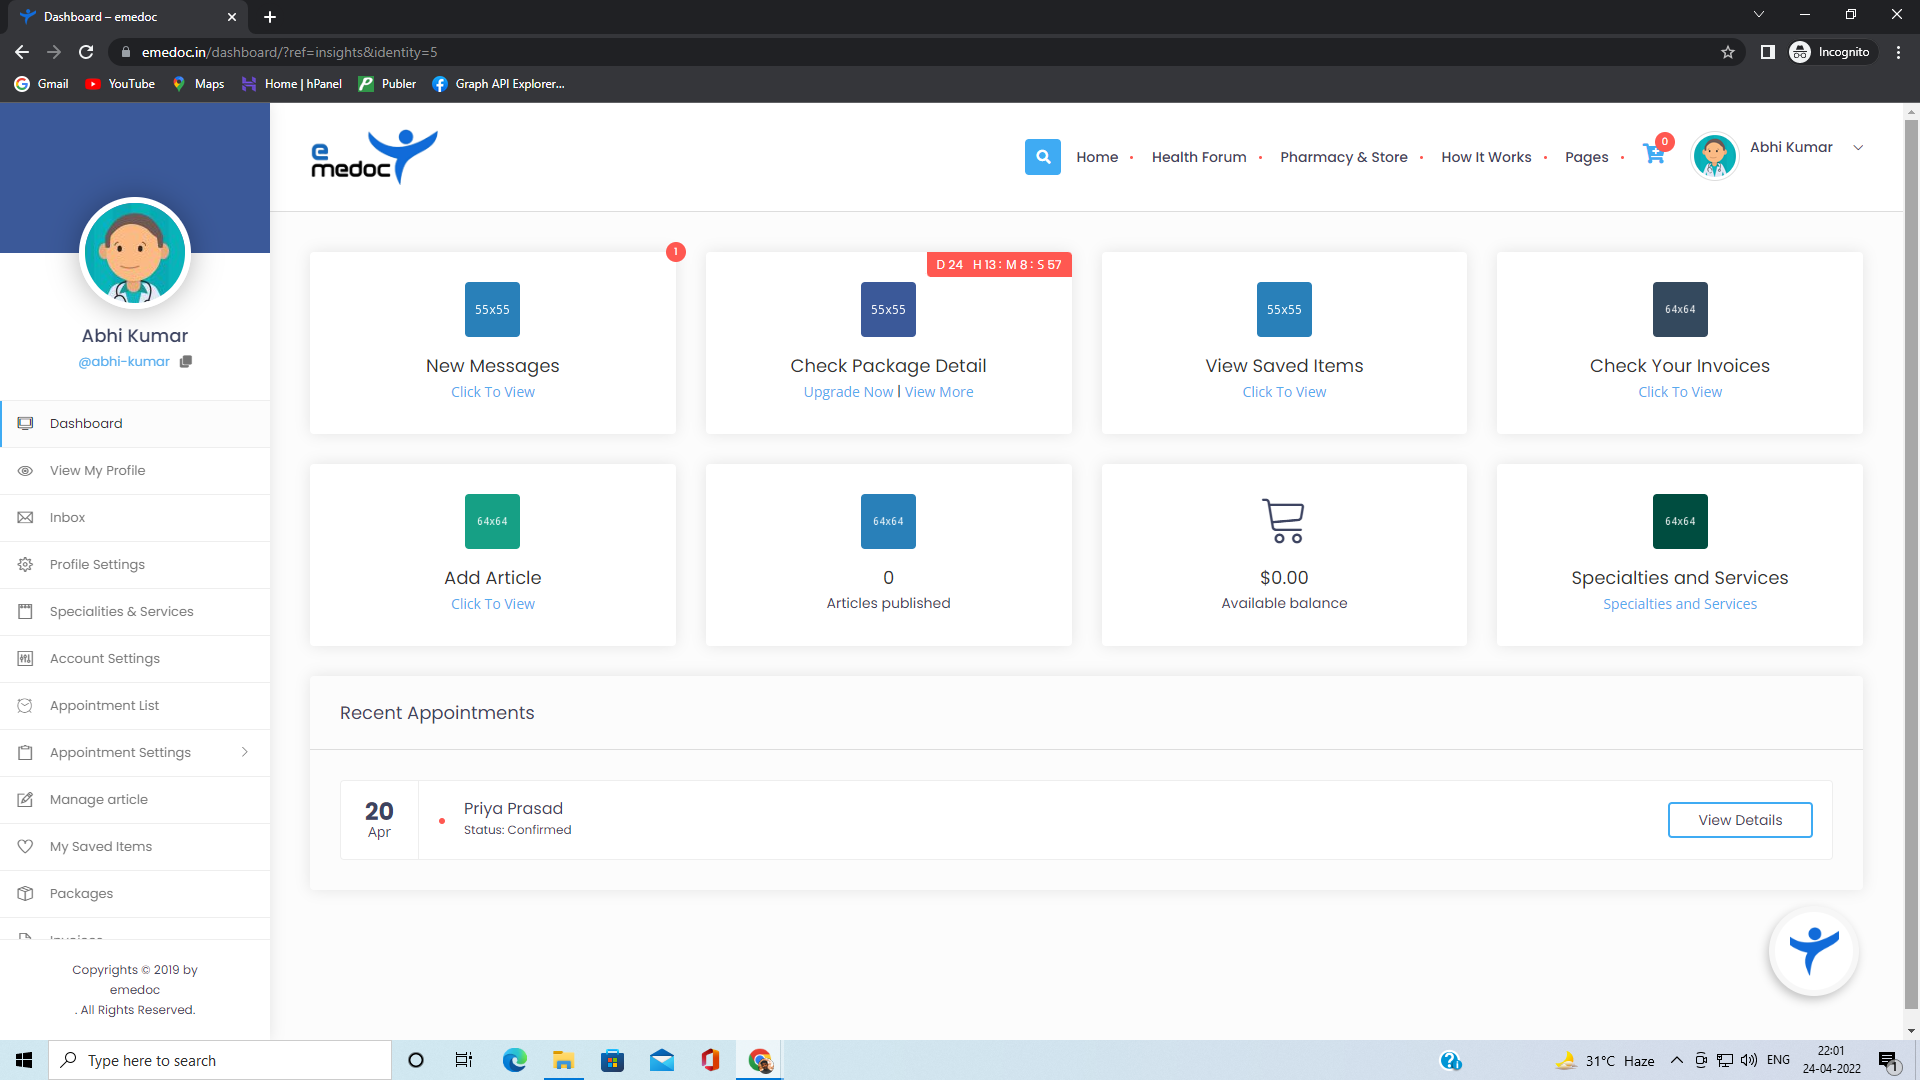
Task: Click To View under Check Your Invoices
Action: tap(1680, 392)
